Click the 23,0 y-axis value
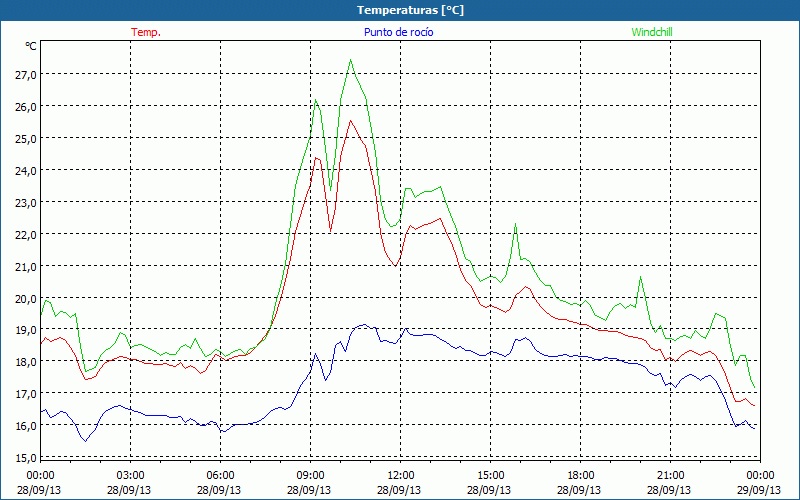This screenshot has width=800, height=500. [25, 203]
